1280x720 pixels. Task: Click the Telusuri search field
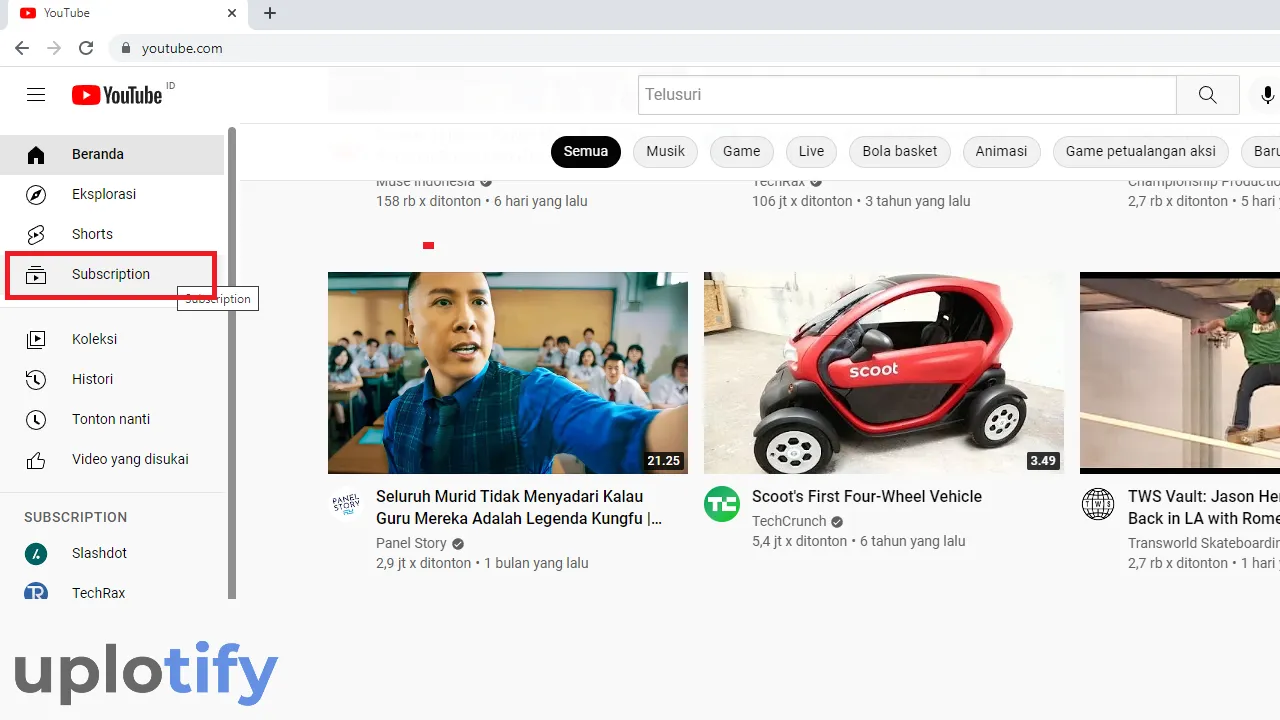(x=907, y=95)
